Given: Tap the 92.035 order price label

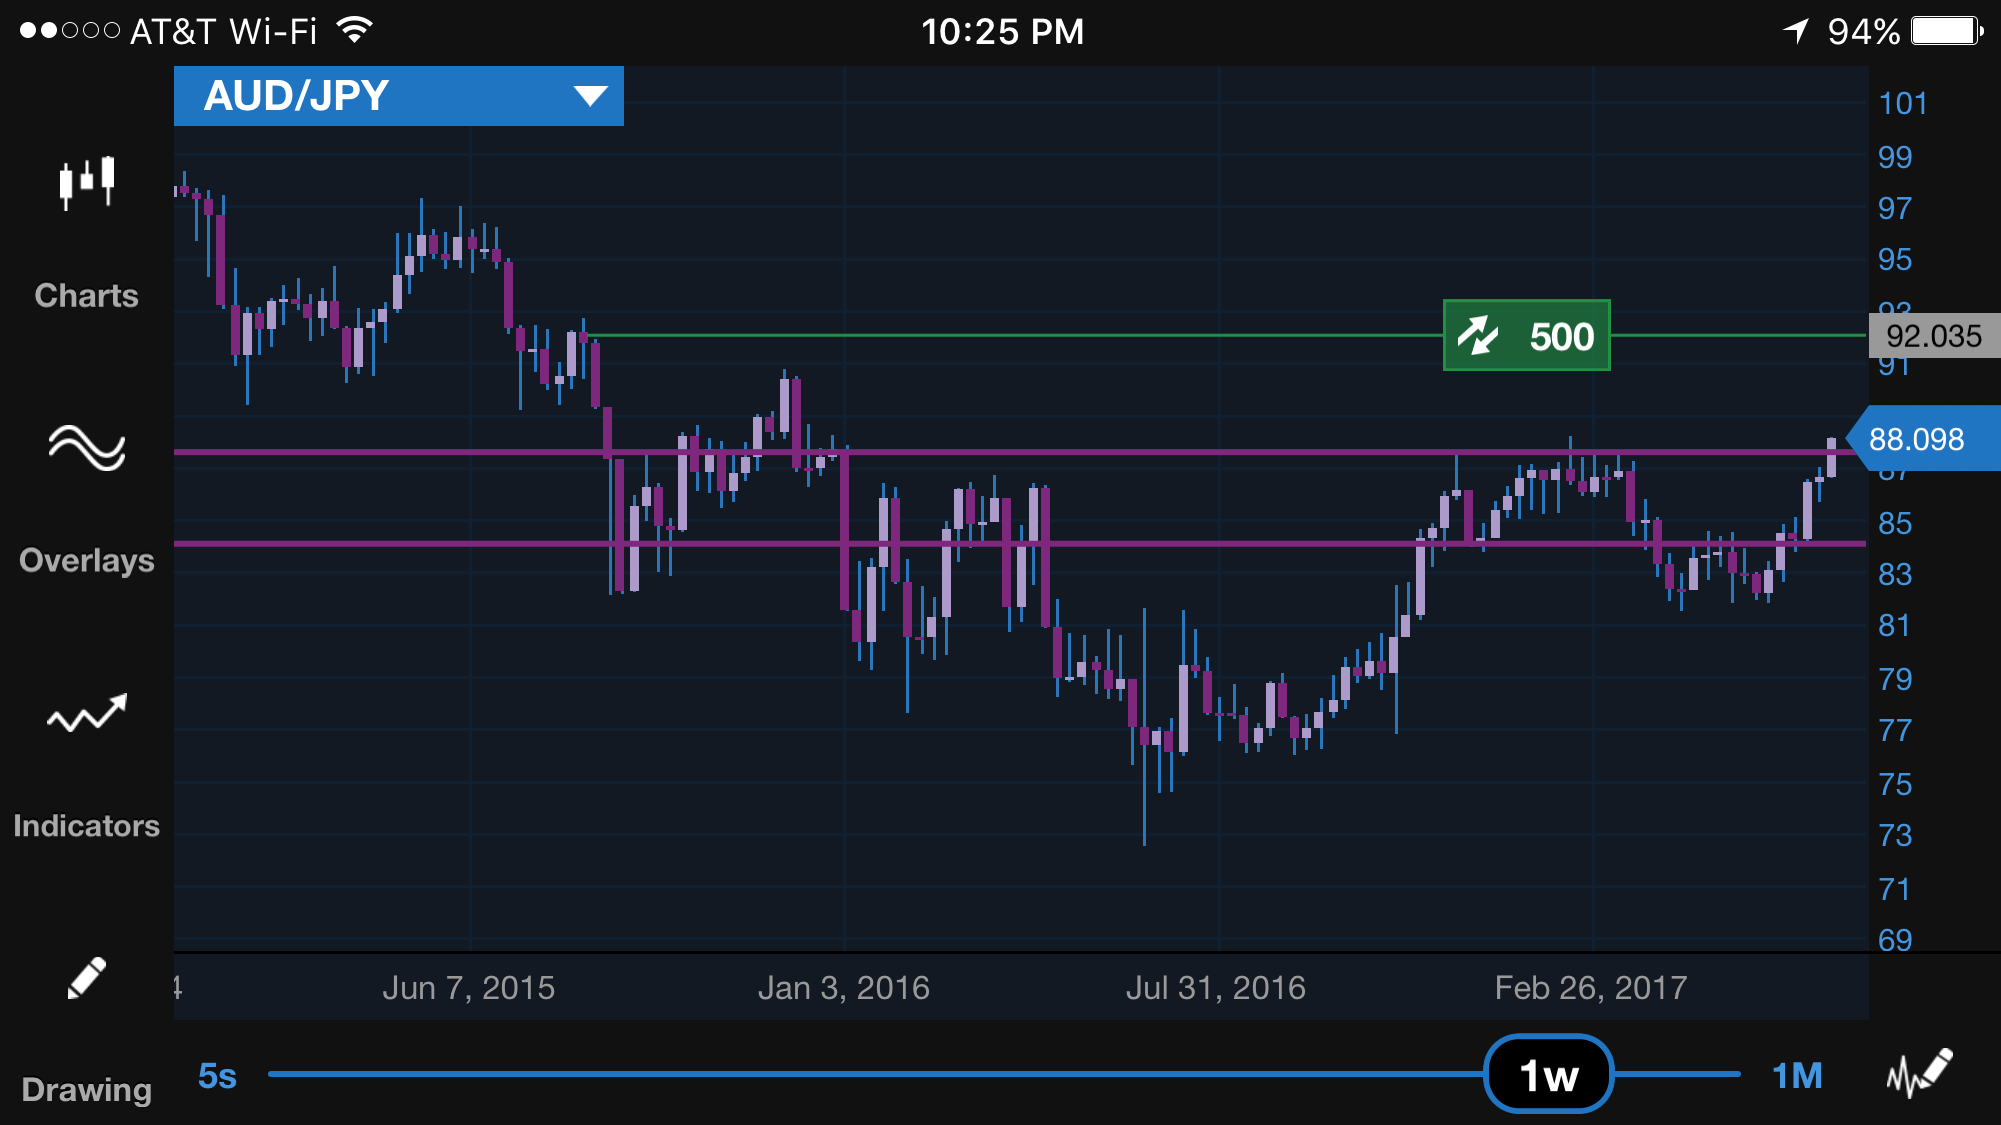Looking at the screenshot, I should [x=1933, y=336].
